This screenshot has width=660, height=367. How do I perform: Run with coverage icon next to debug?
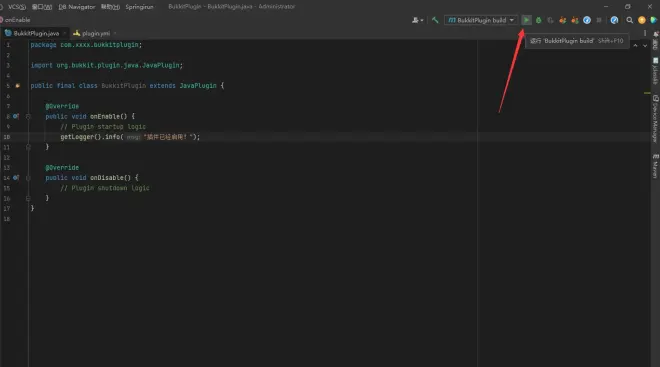click(550, 20)
